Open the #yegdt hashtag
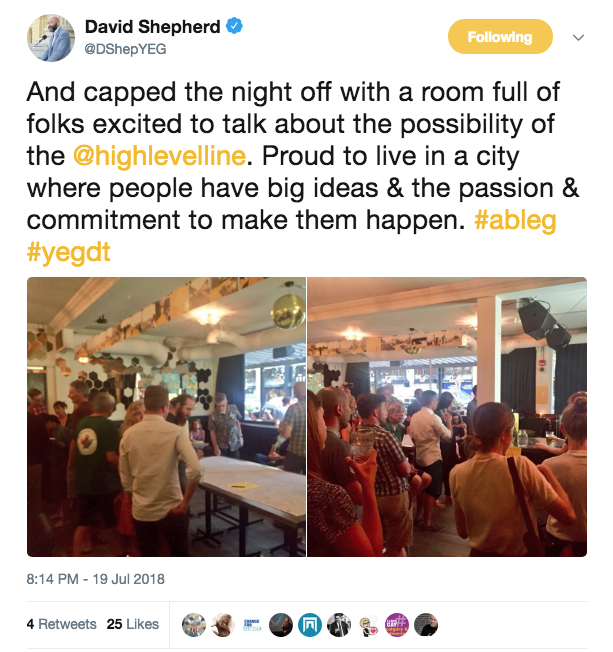Image resolution: width=613 pixels, height=652 pixels. 69,253
